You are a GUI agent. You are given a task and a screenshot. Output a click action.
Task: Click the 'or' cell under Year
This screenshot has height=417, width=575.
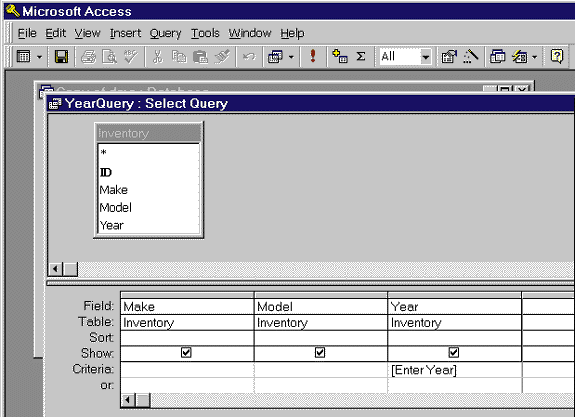[455, 385]
